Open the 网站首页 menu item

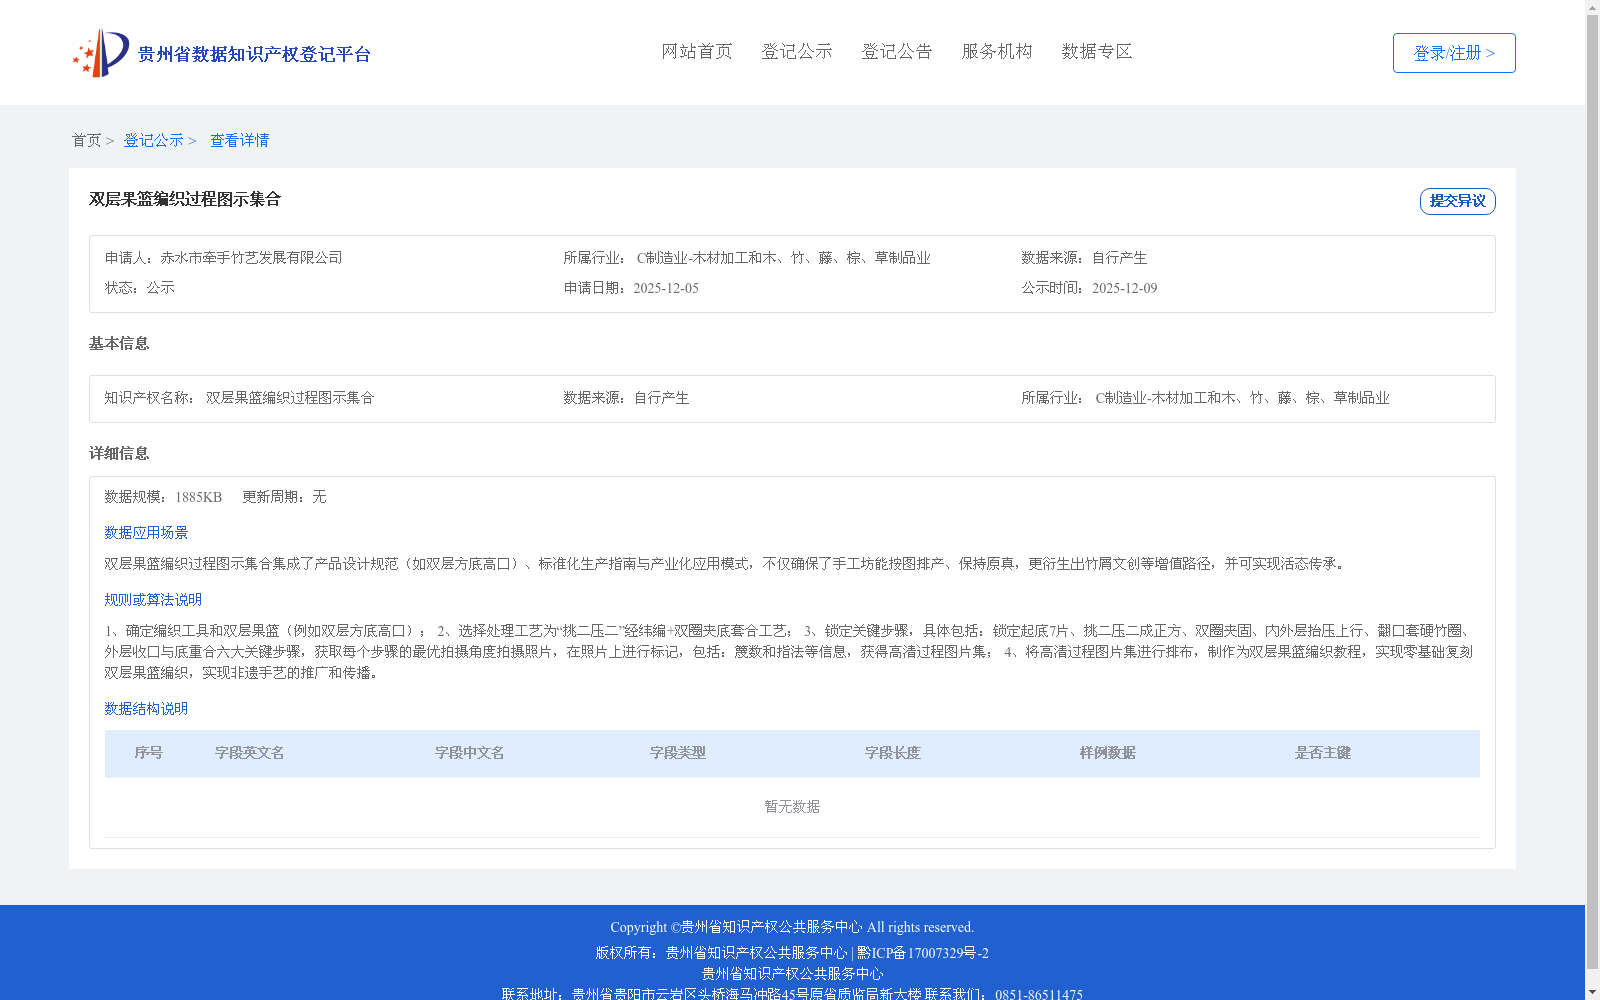[697, 51]
